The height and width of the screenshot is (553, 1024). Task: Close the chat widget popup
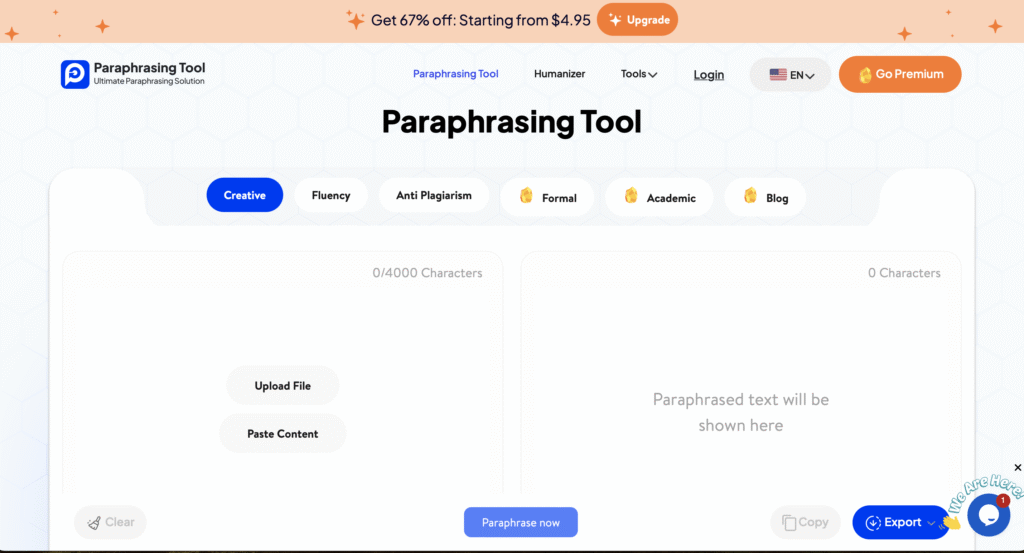(1018, 468)
